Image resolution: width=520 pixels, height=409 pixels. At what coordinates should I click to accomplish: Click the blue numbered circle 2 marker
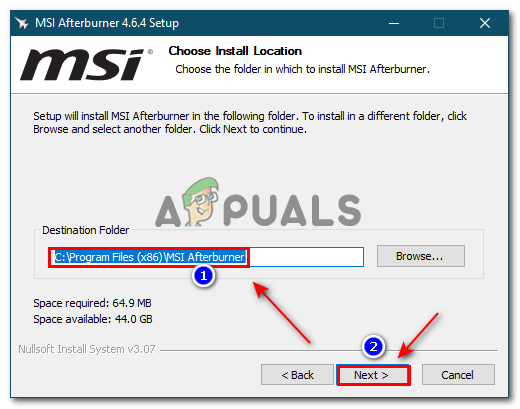[x=373, y=347]
